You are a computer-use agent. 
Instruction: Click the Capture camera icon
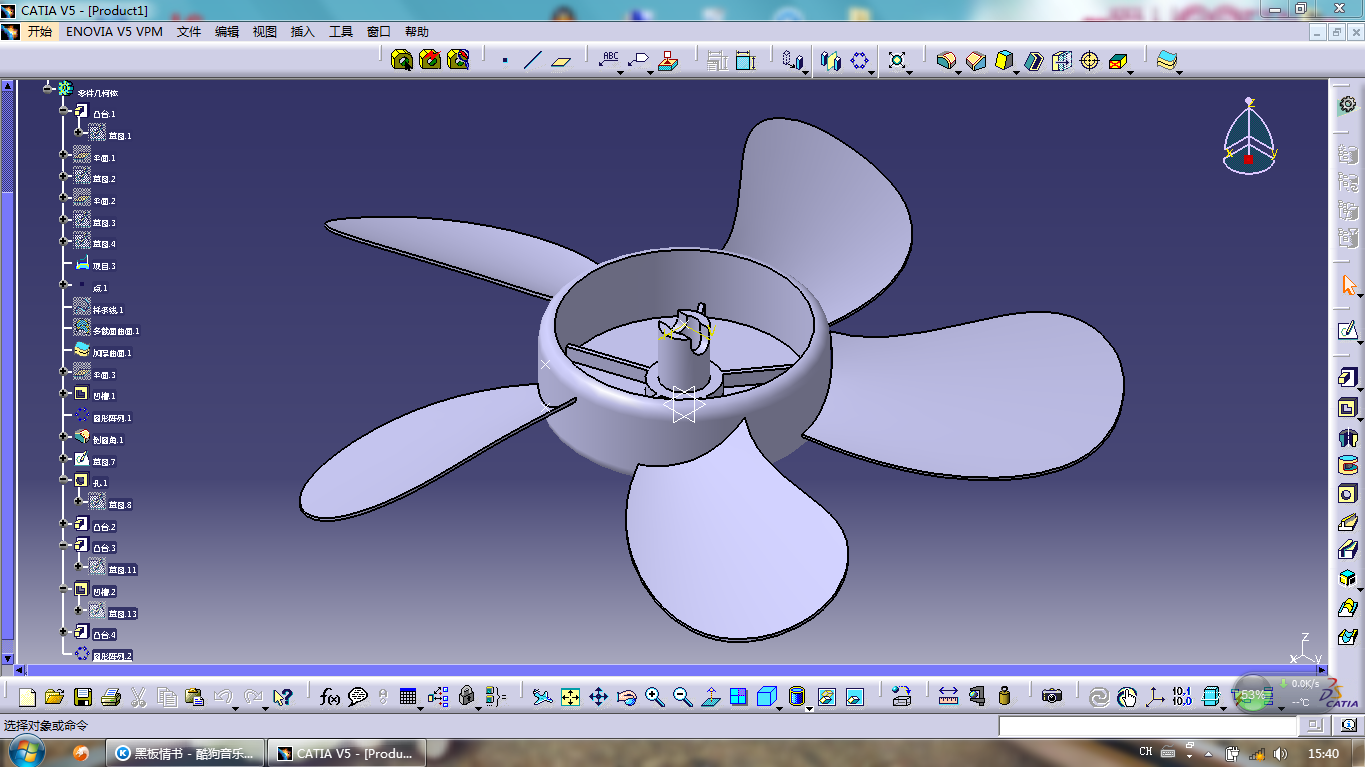click(x=1052, y=697)
